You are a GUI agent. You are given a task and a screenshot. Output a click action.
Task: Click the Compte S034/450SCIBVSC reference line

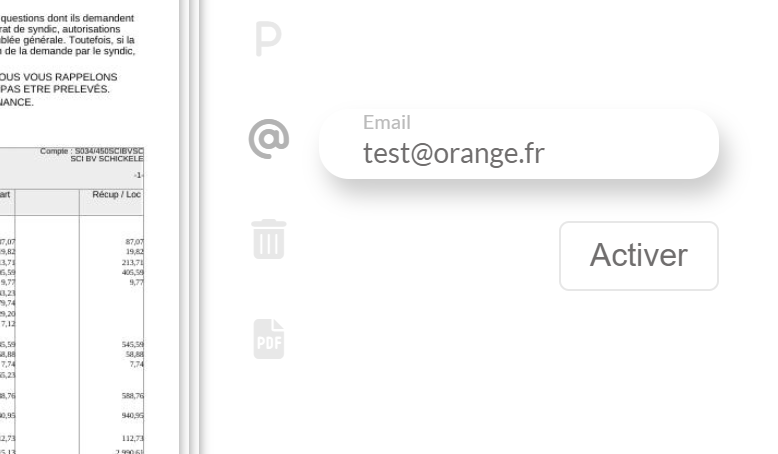point(92,151)
